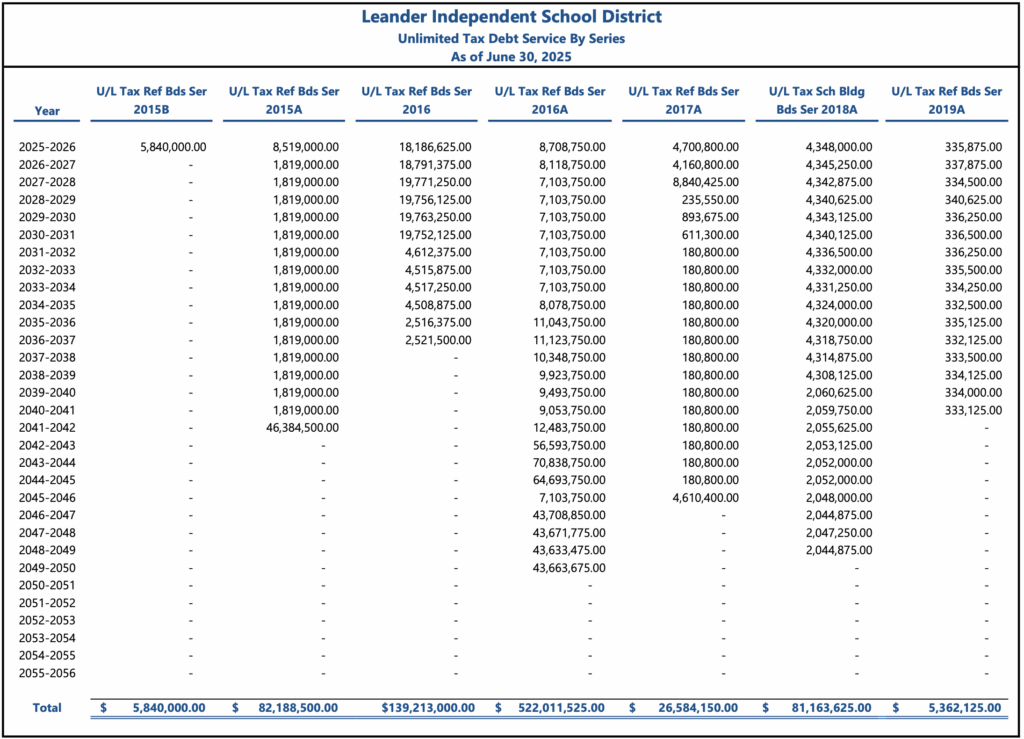Image resolution: width=1024 pixels, height=739 pixels.
Task: Click the $26,584,150.00 total
Action: coord(684,708)
